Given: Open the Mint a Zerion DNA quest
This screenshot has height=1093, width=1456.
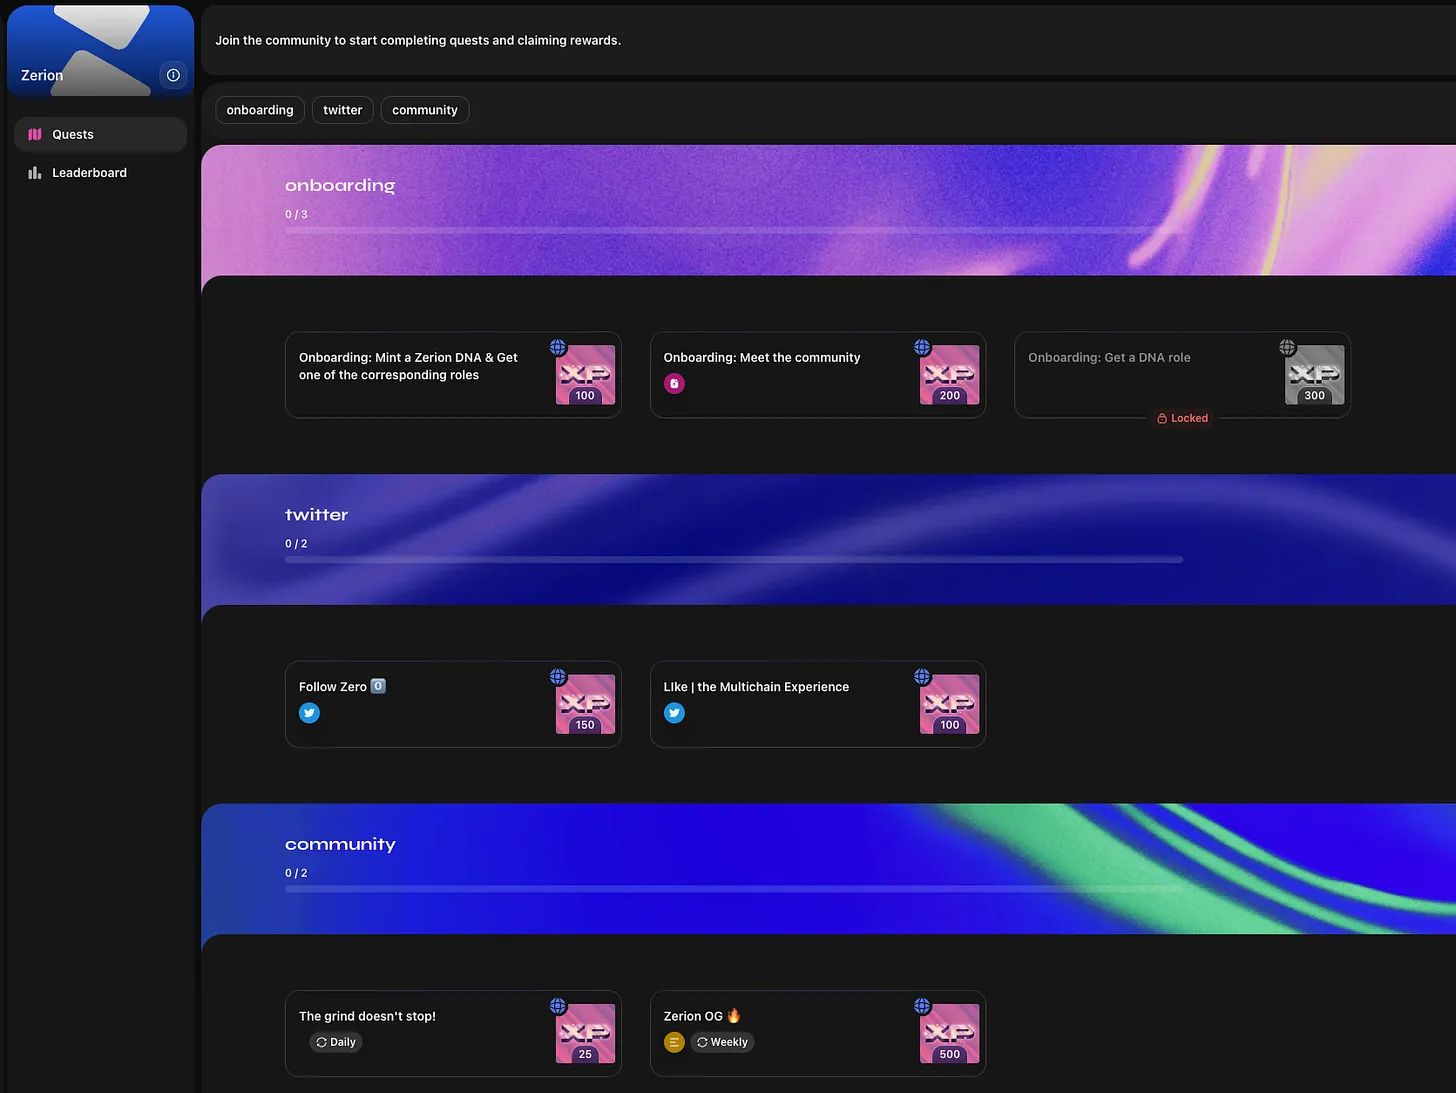Looking at the screenshot, I should [x=453, y=375].
